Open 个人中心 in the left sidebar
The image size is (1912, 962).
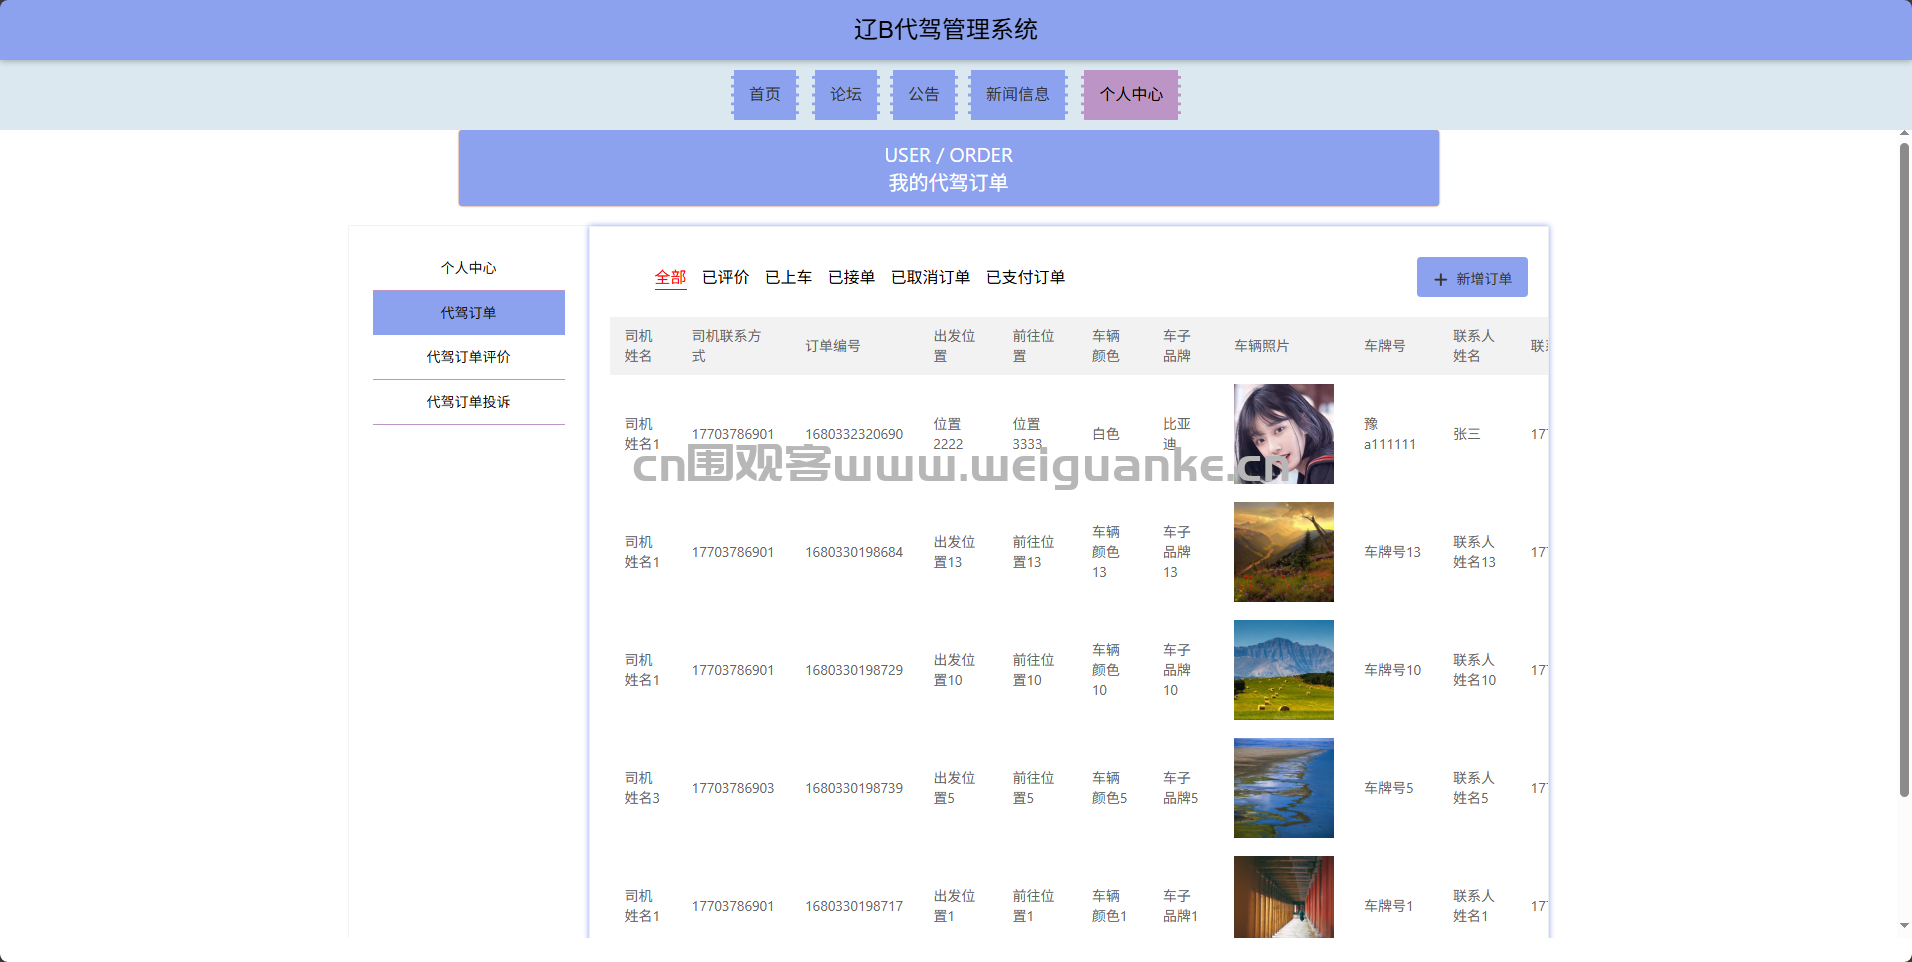point(469,268)
